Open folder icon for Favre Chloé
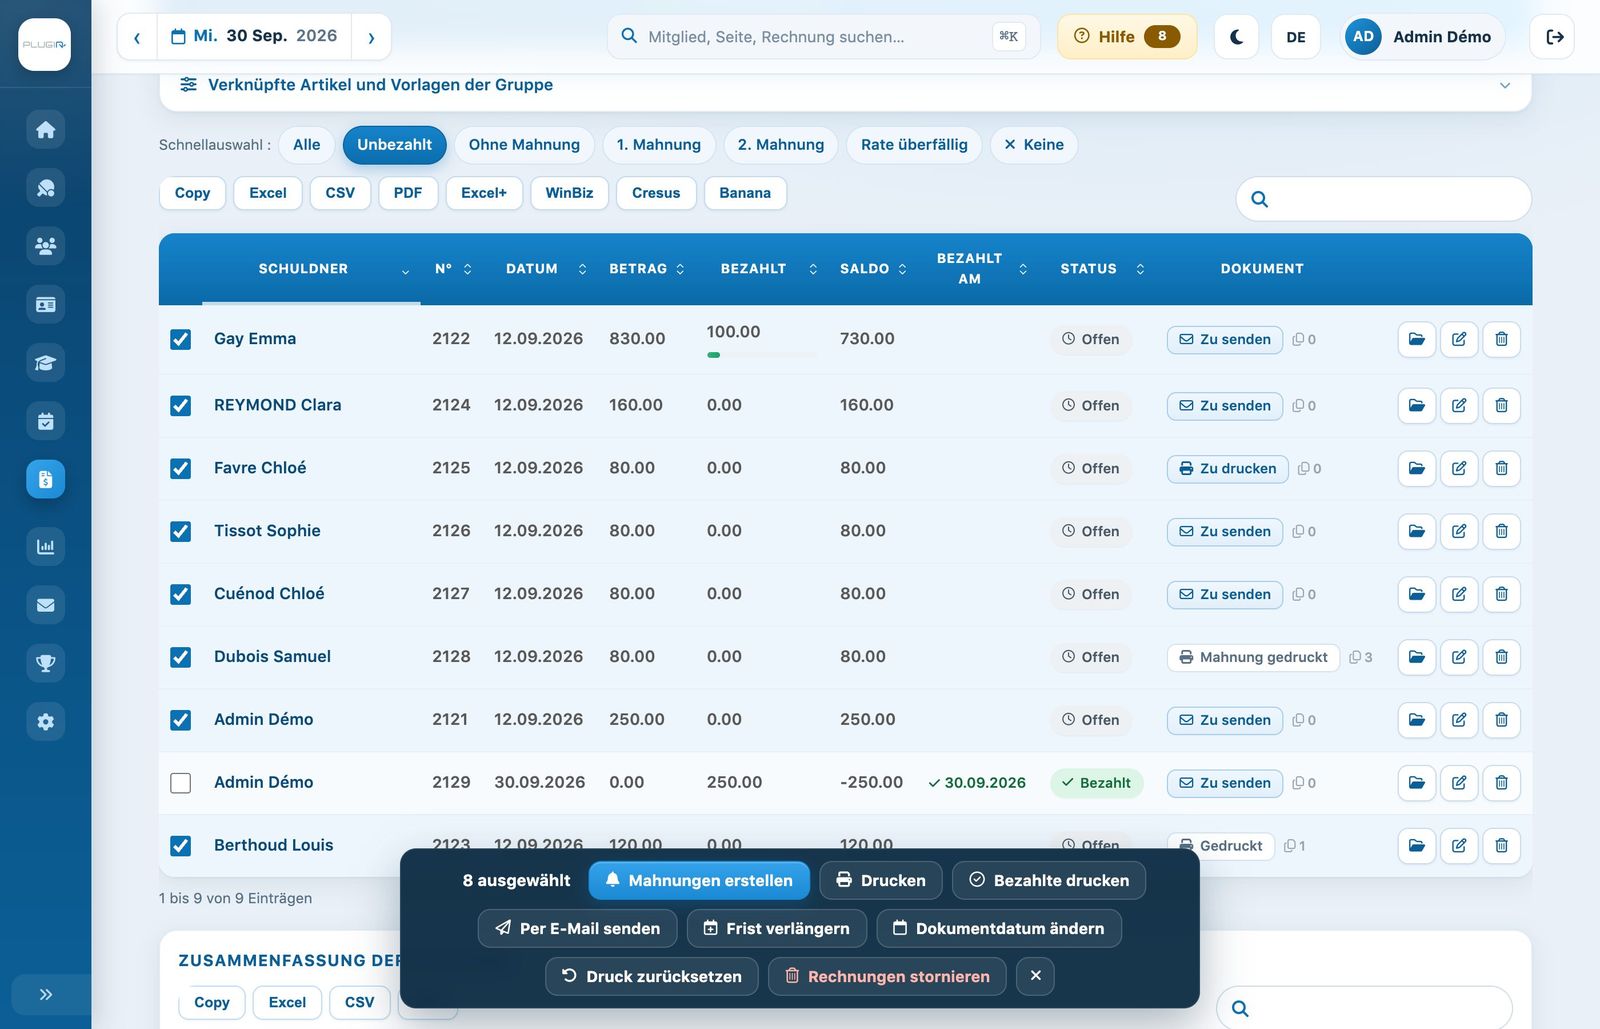1600x1029 pixels. click(x=1417, y=468)
